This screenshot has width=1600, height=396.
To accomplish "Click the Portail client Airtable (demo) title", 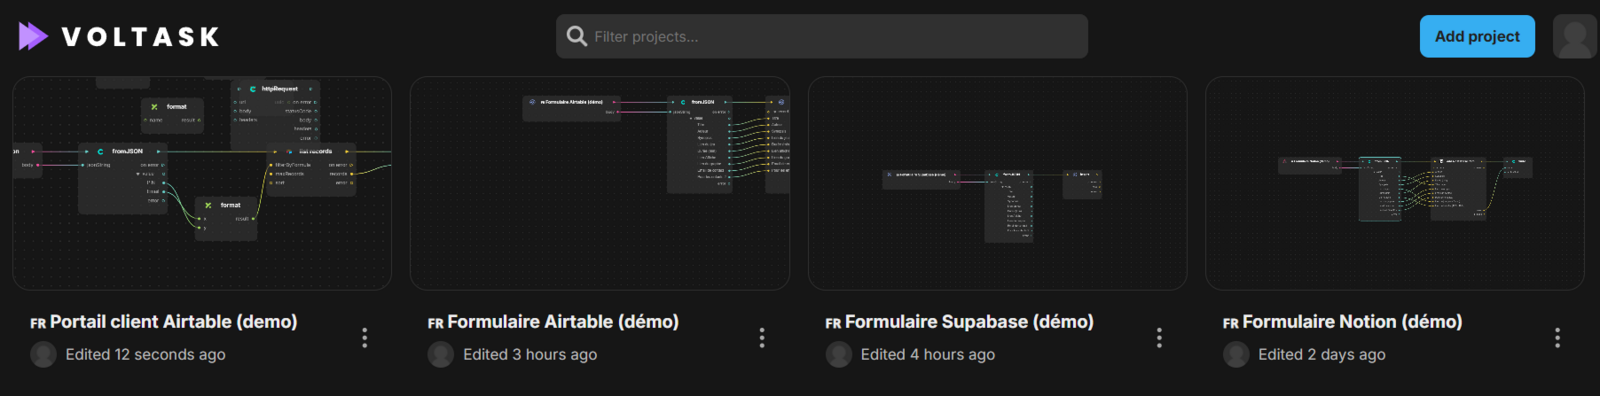I will click(x=174, y=322).
